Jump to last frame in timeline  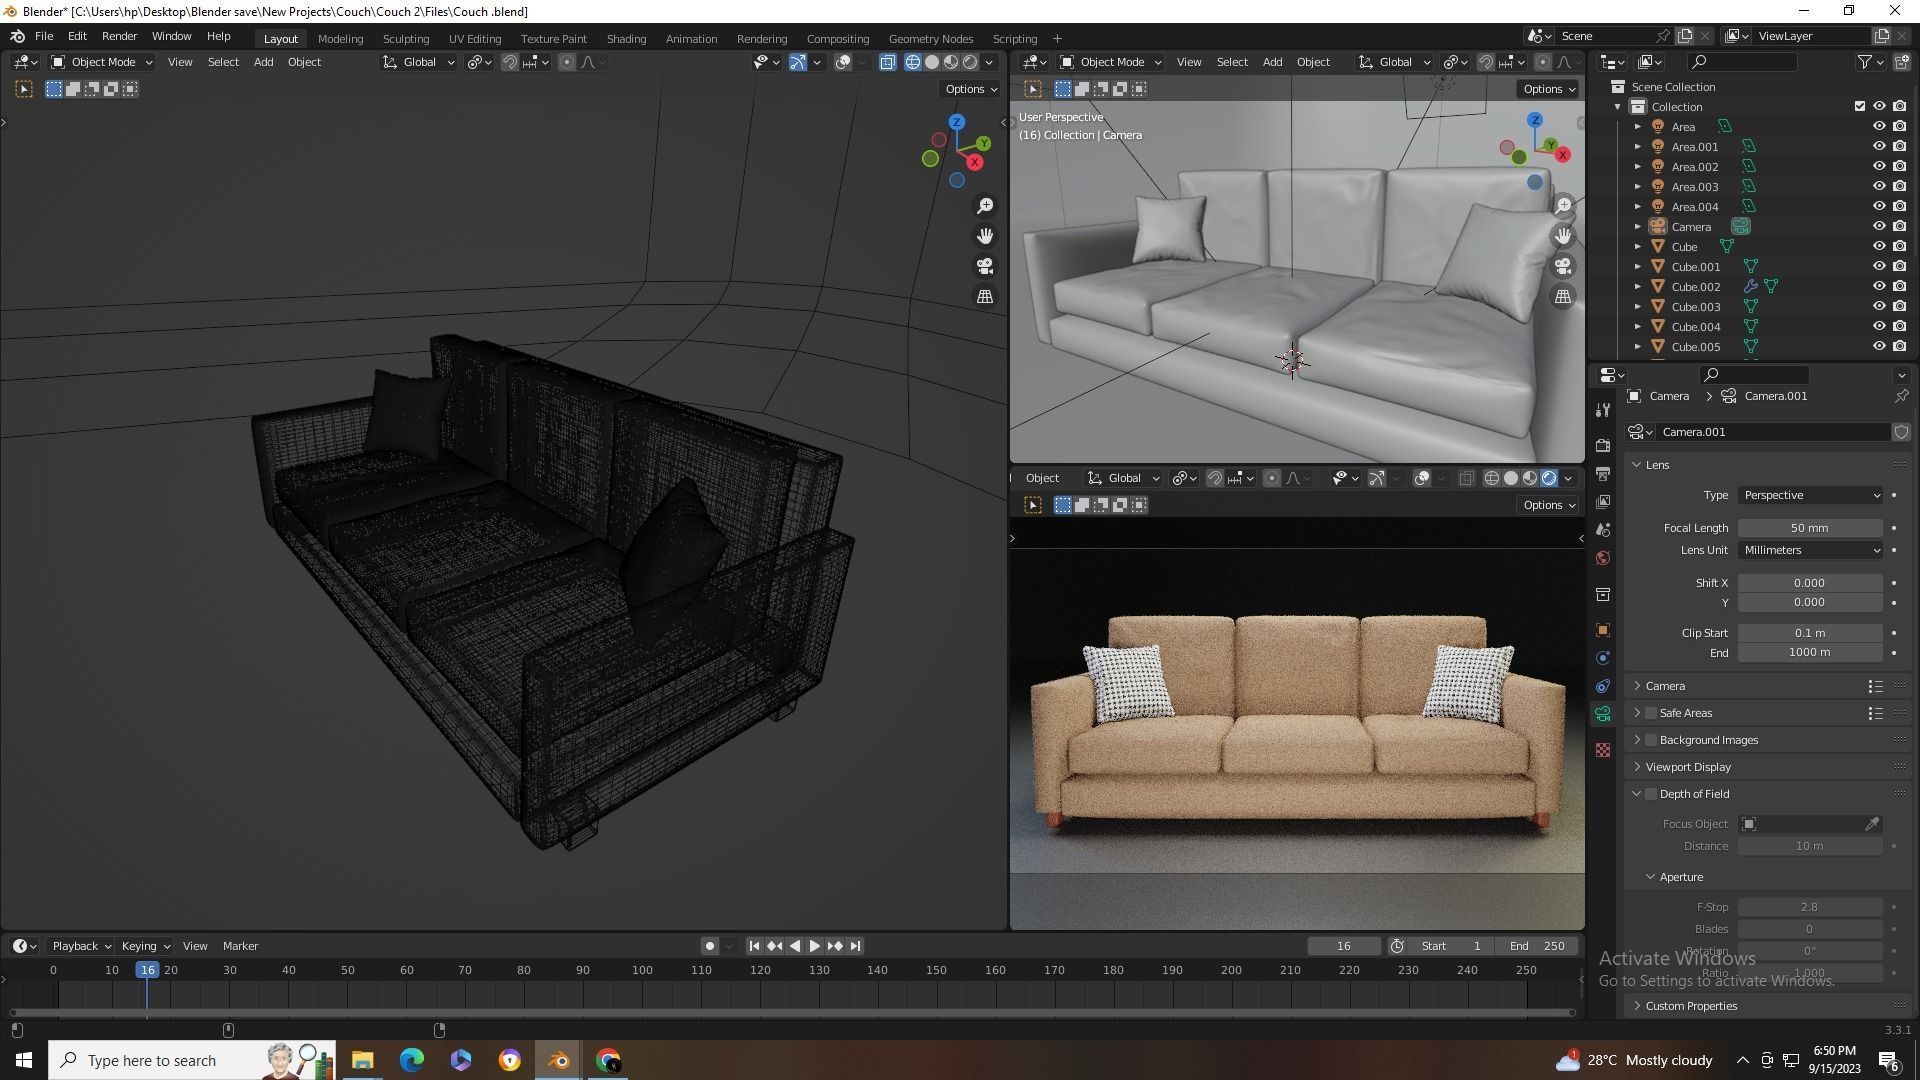pos(855,946)
